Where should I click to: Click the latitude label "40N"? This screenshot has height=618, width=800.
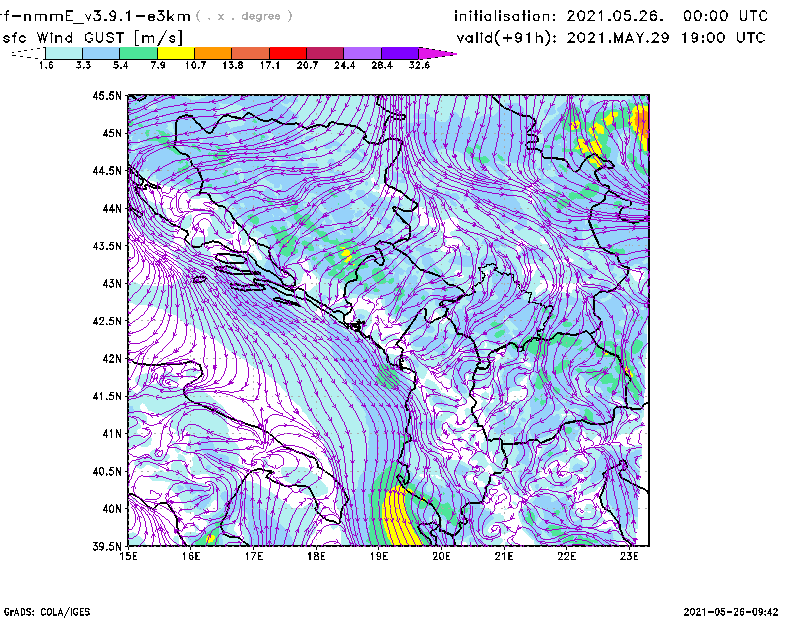(x=112, y=509)
